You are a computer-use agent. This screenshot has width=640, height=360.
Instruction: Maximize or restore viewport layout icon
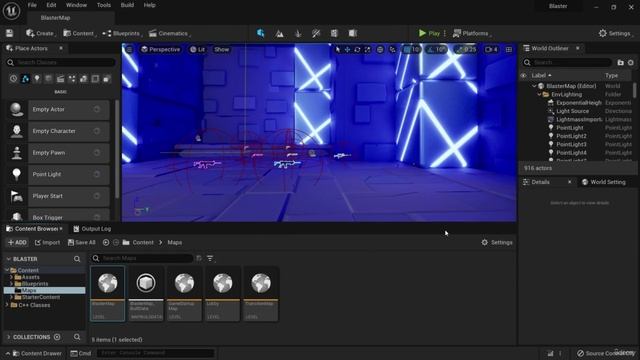[x=509, y=49]
